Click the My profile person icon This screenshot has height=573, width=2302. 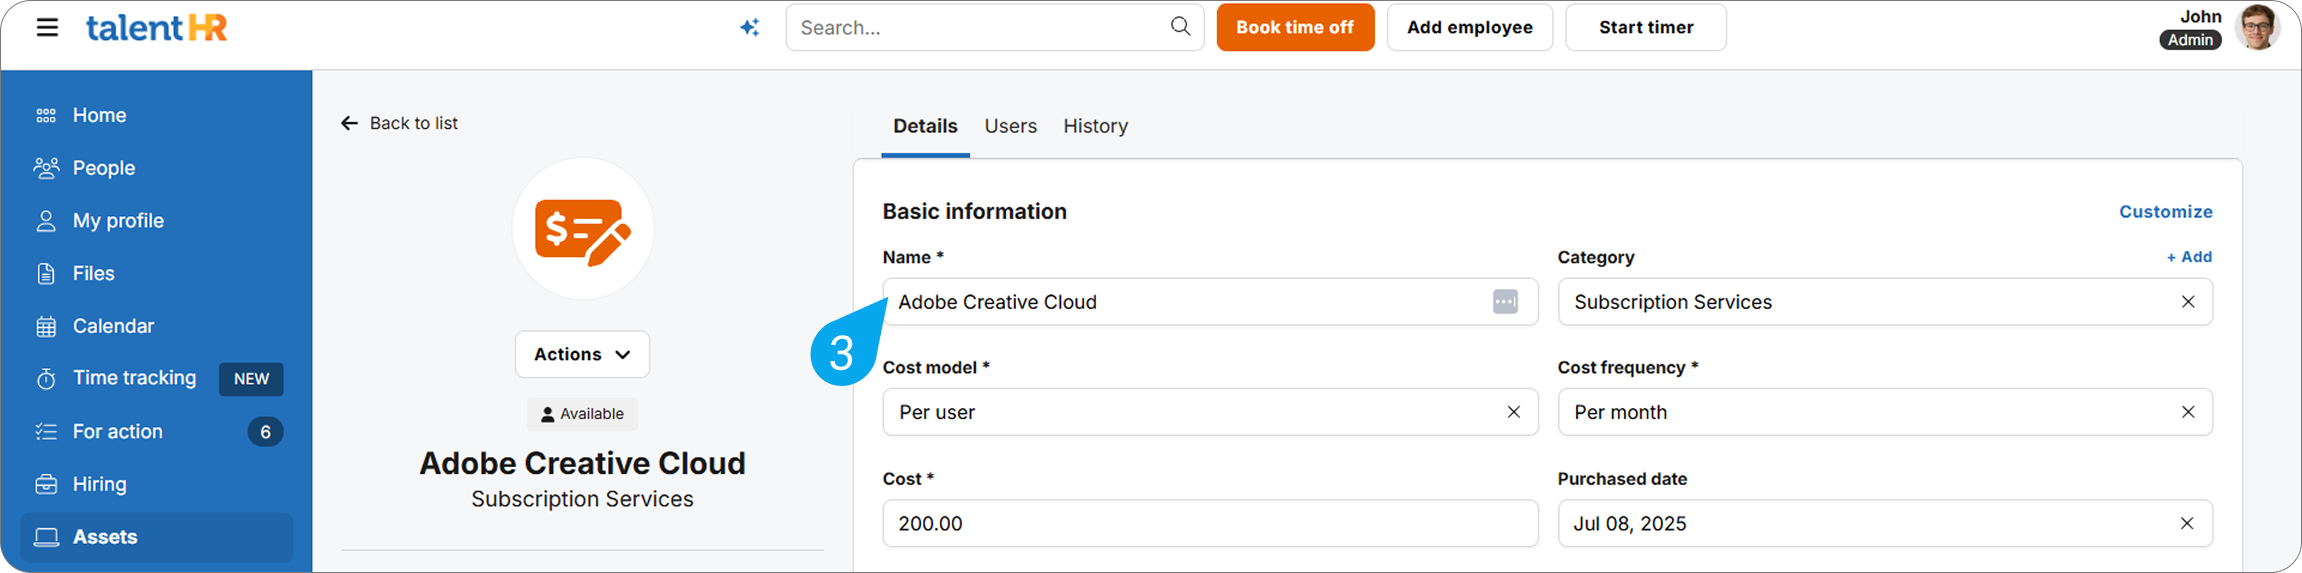coord(46,221)
